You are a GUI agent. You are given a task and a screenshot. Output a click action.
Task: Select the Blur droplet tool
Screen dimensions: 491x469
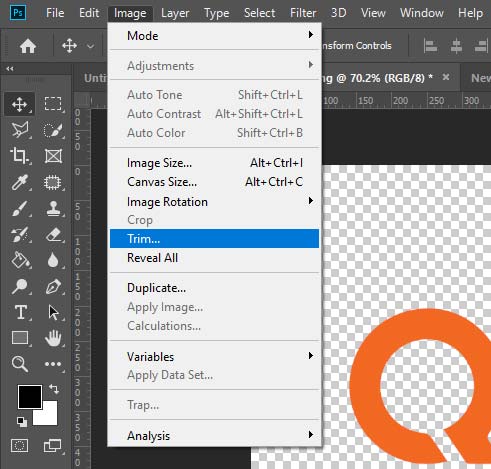point(53,260)
